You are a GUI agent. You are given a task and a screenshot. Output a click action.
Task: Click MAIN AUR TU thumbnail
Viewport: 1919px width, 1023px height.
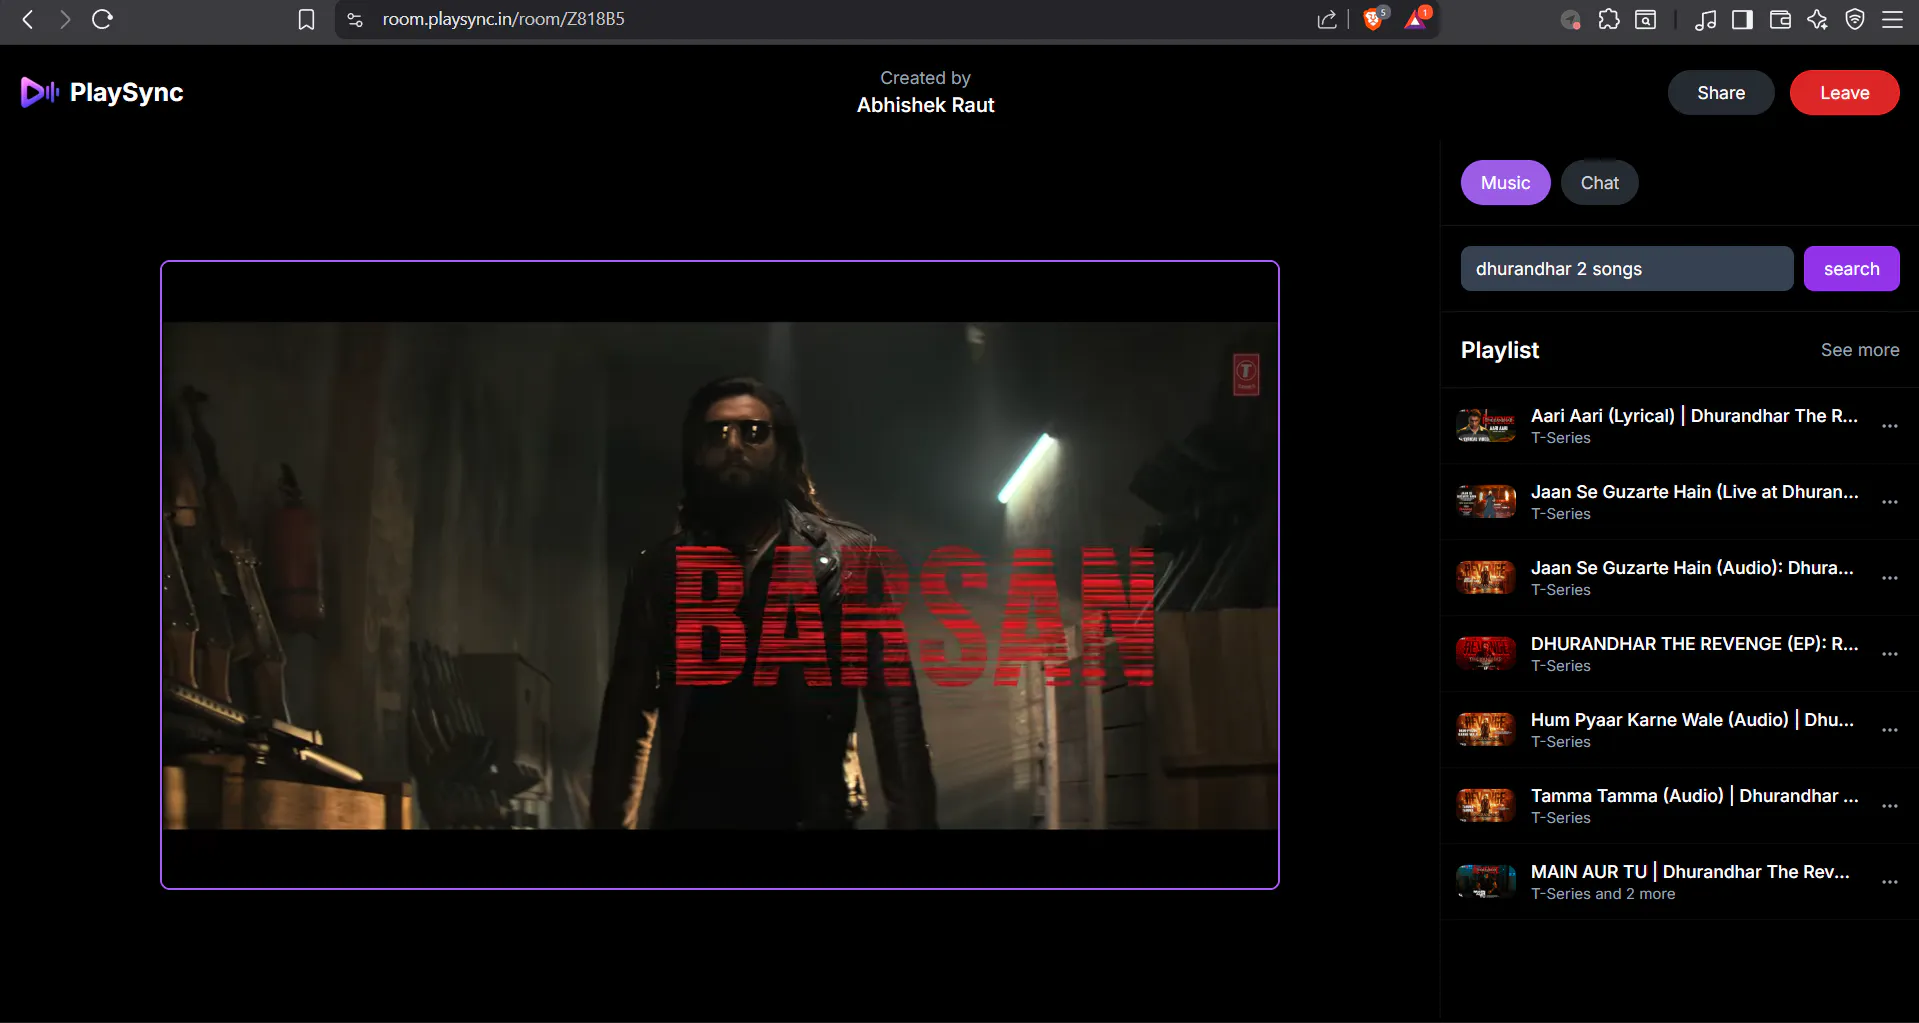pyautogui.click(x=1486, y=882)
